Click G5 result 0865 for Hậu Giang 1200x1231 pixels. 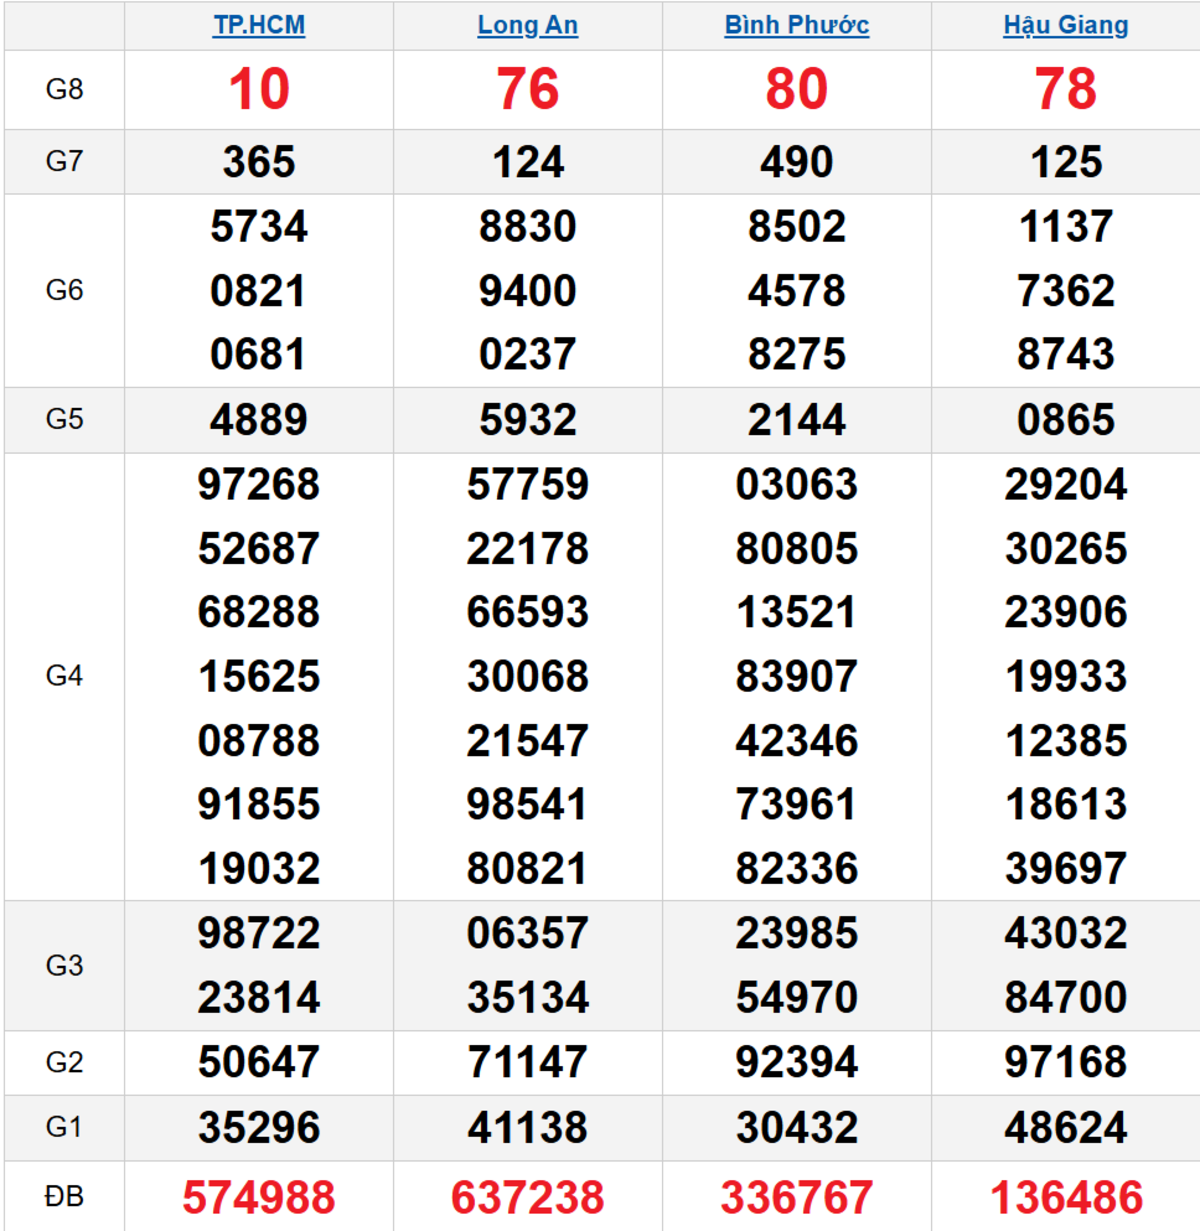click(1065, 420)
